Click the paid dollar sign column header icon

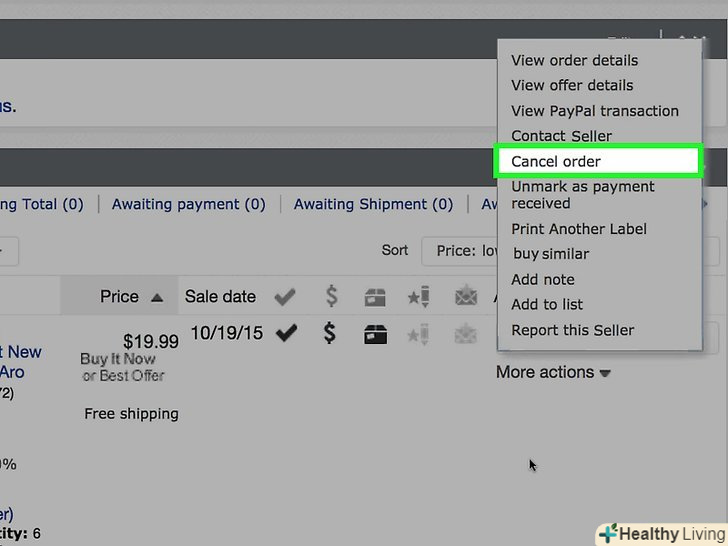tap(331, 297)
